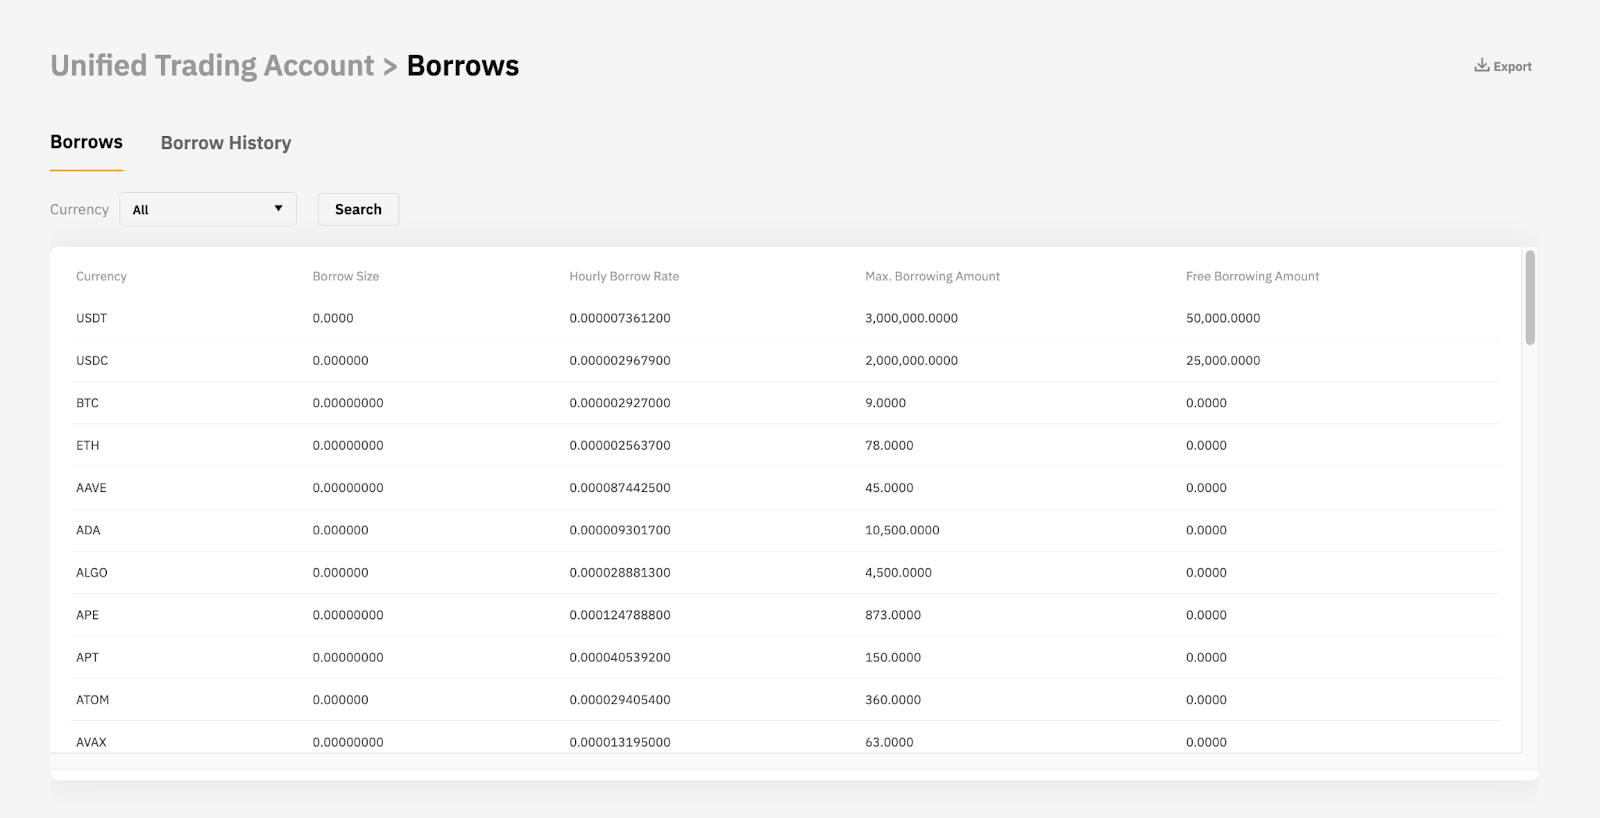
Task: Select the AAVE currency row
Action: pyautogui.click(x=92, y=488)
